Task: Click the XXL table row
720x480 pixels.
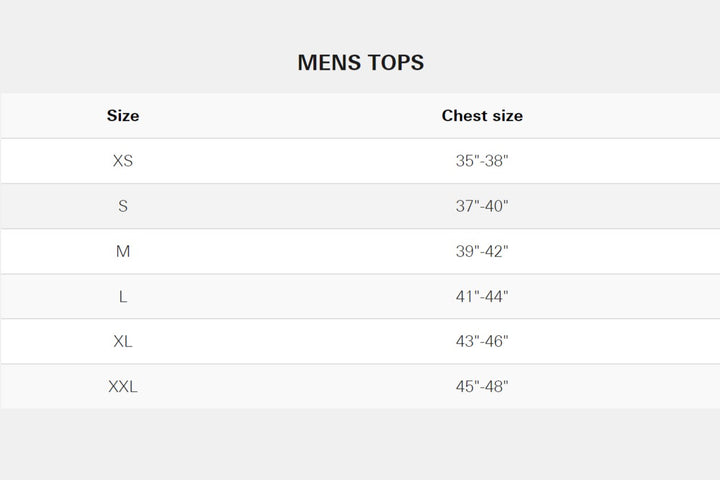Action: [x=300, y=386]
